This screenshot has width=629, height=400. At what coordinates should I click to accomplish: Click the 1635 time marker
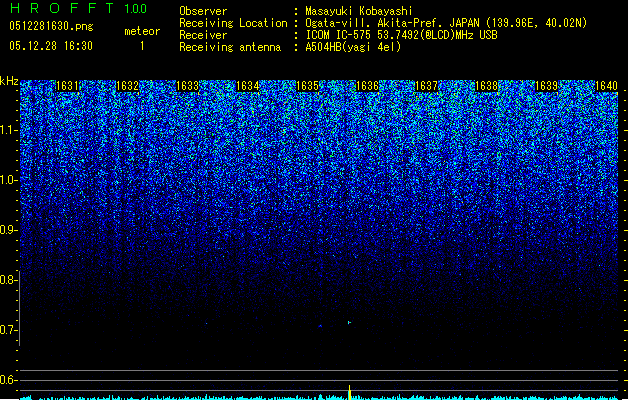pos(307,86)
